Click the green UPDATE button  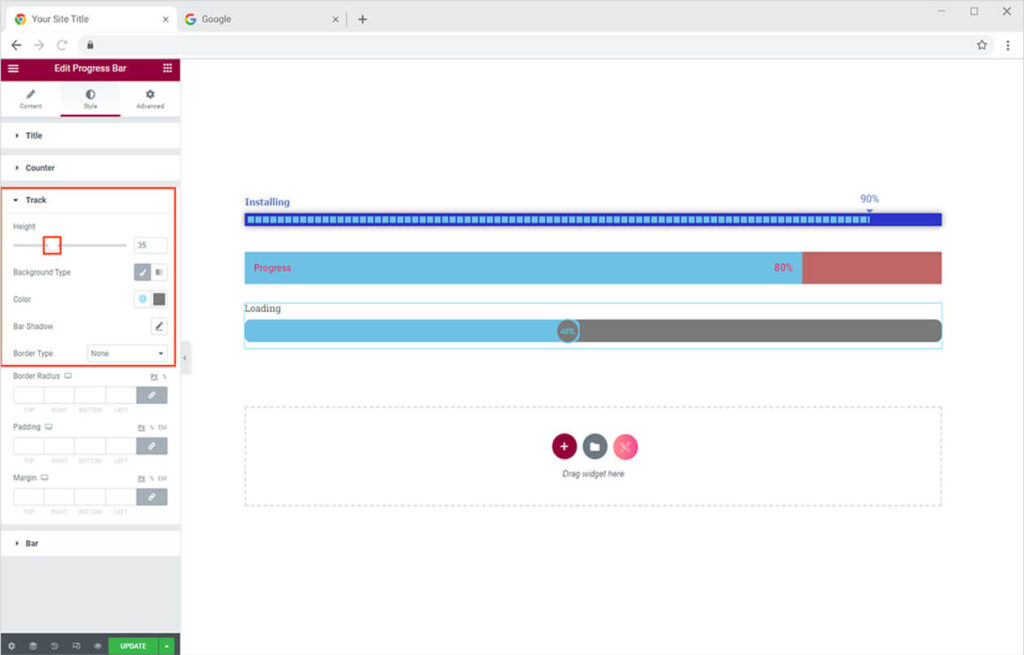coord(133,646)
